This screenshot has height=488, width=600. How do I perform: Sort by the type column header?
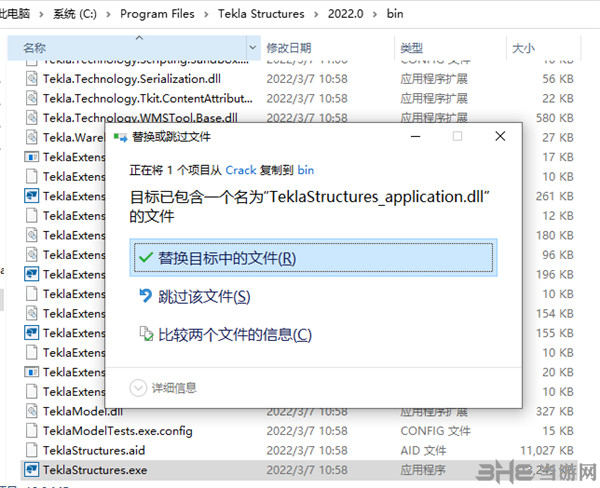click(411, 48)
